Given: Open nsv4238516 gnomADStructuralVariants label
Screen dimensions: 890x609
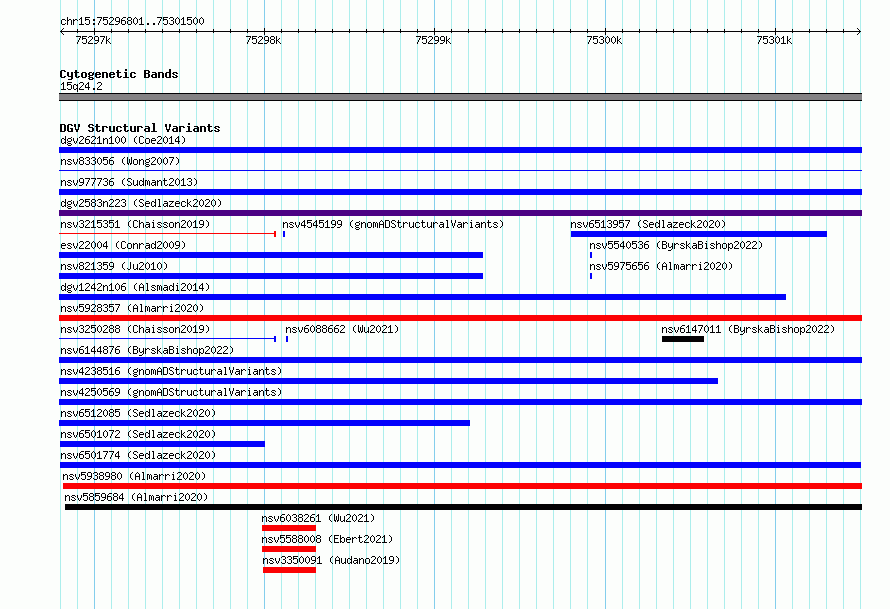Looking at the screenshot, I should pyautogui.click(x=171, y=371).
